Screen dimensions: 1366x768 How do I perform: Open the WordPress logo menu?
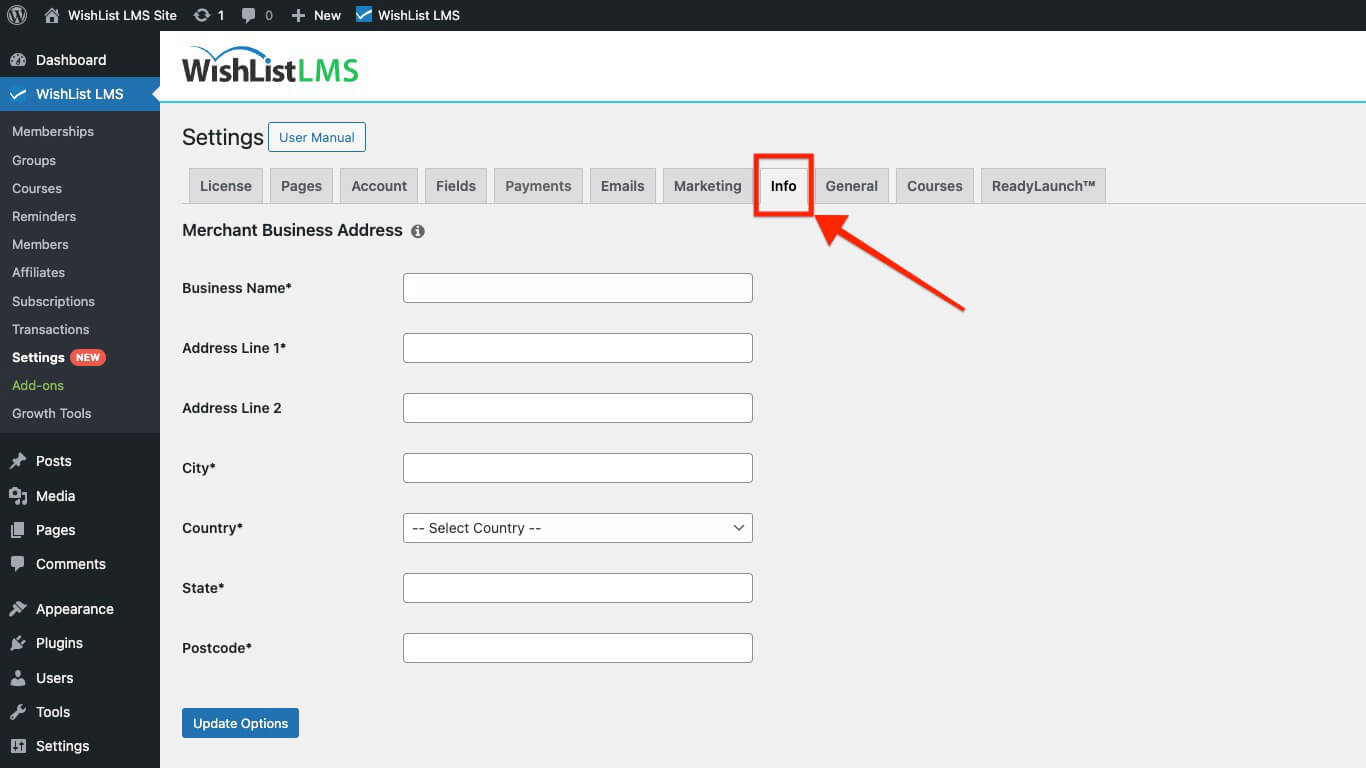click(x=16, y=15)
